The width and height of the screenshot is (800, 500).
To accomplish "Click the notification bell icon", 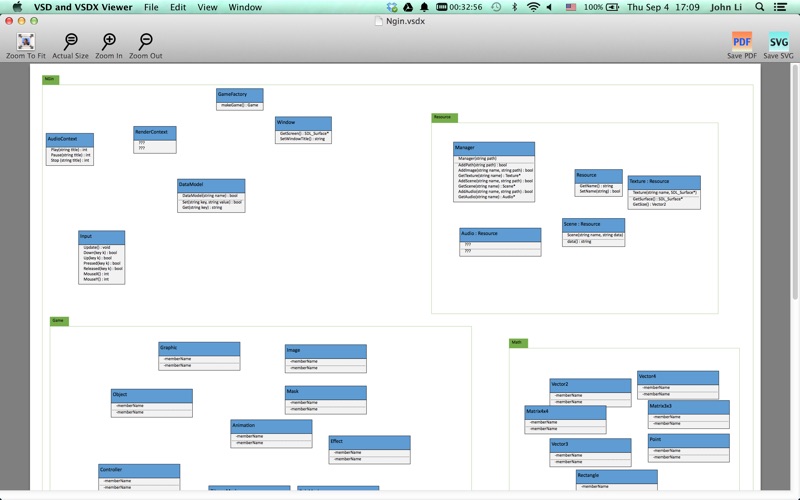I will 424,7.
